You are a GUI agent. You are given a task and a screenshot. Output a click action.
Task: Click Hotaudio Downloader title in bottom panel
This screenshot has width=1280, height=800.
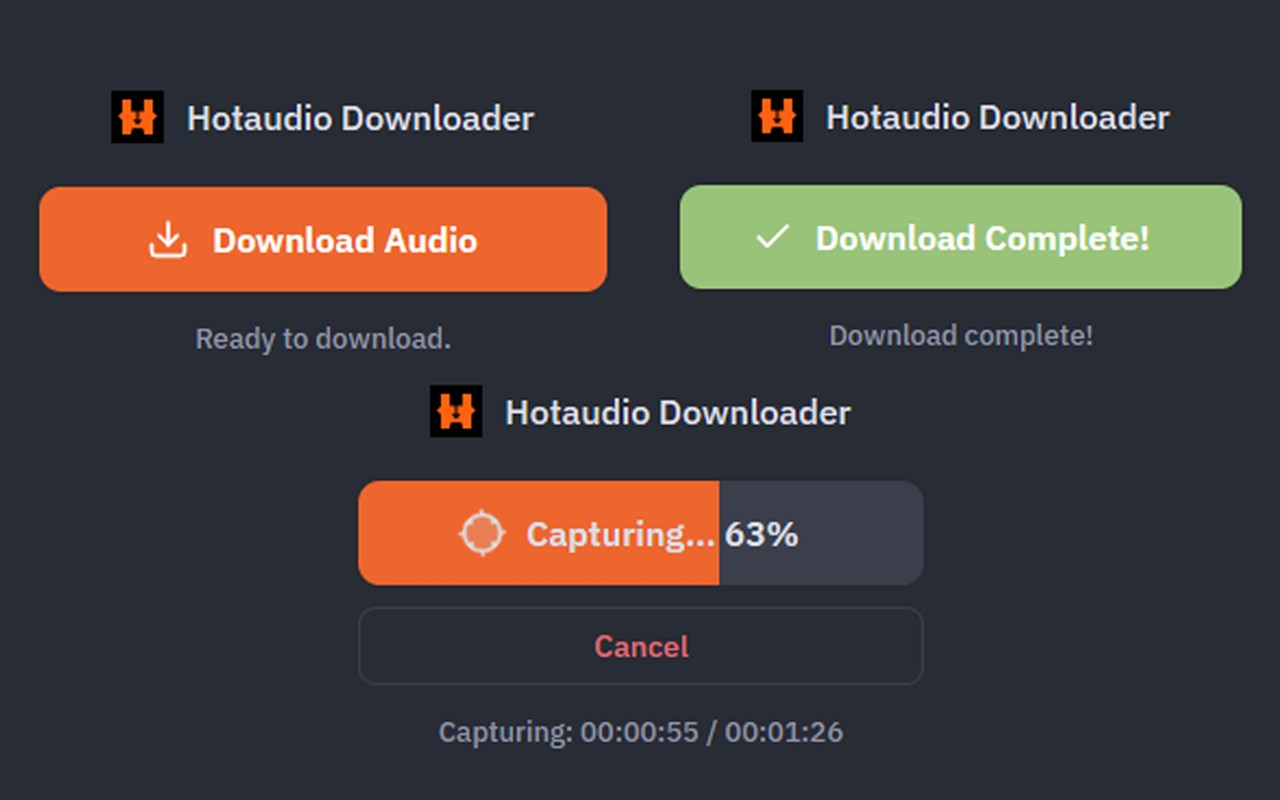677,412
